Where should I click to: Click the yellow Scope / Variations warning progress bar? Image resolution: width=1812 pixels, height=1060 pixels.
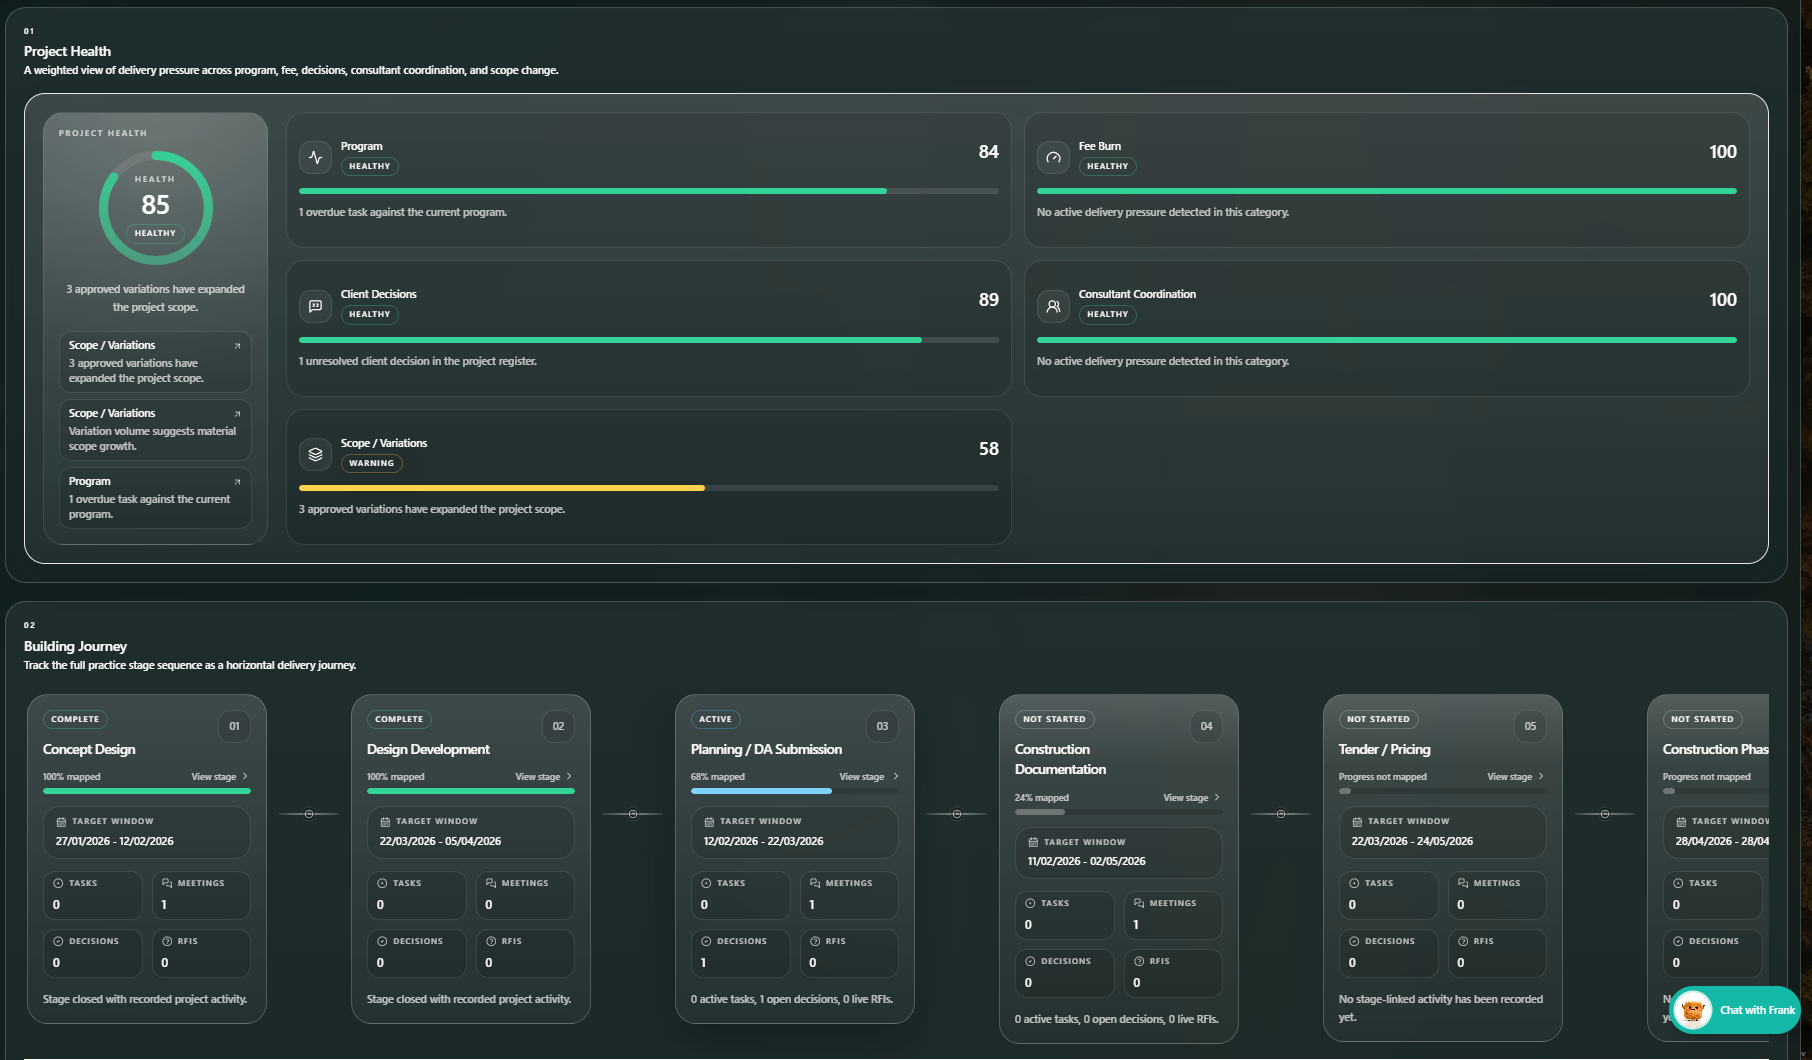click(500, 488)
